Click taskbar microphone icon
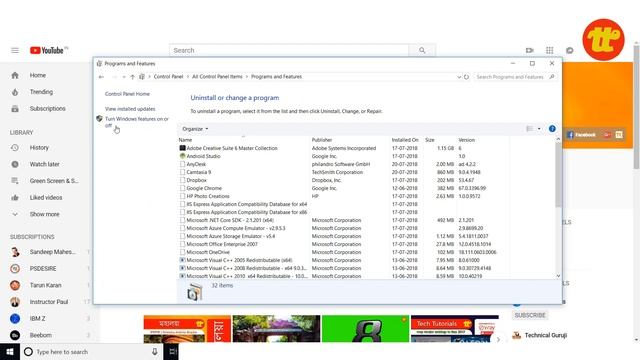This screenshot has width=640, height=360. pos(155,351)
